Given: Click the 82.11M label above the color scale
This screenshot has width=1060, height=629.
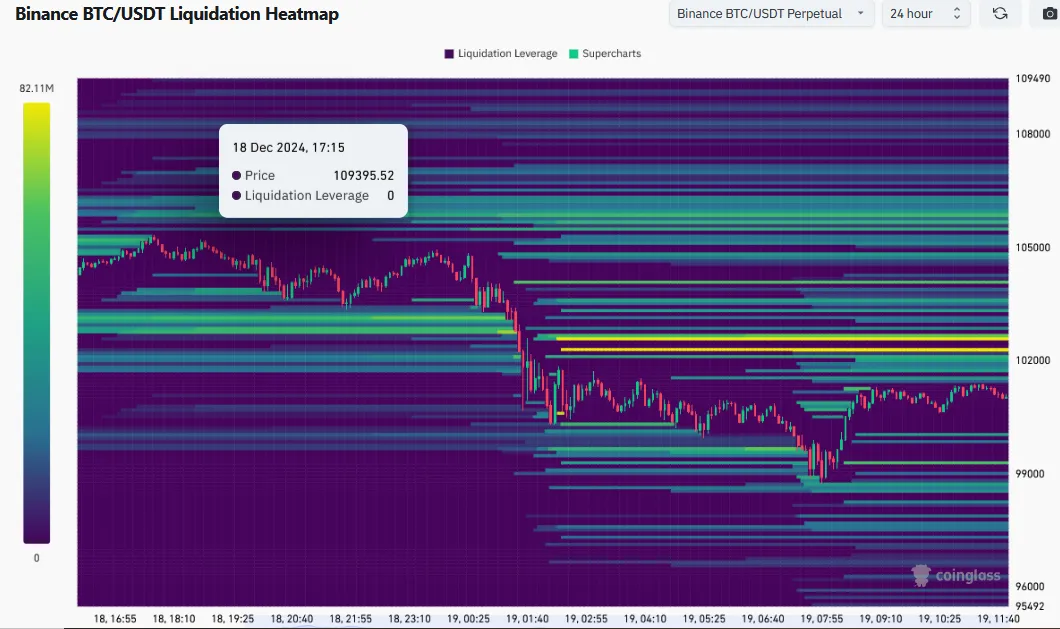Looking at the screenshot, I should click(36, 87).
